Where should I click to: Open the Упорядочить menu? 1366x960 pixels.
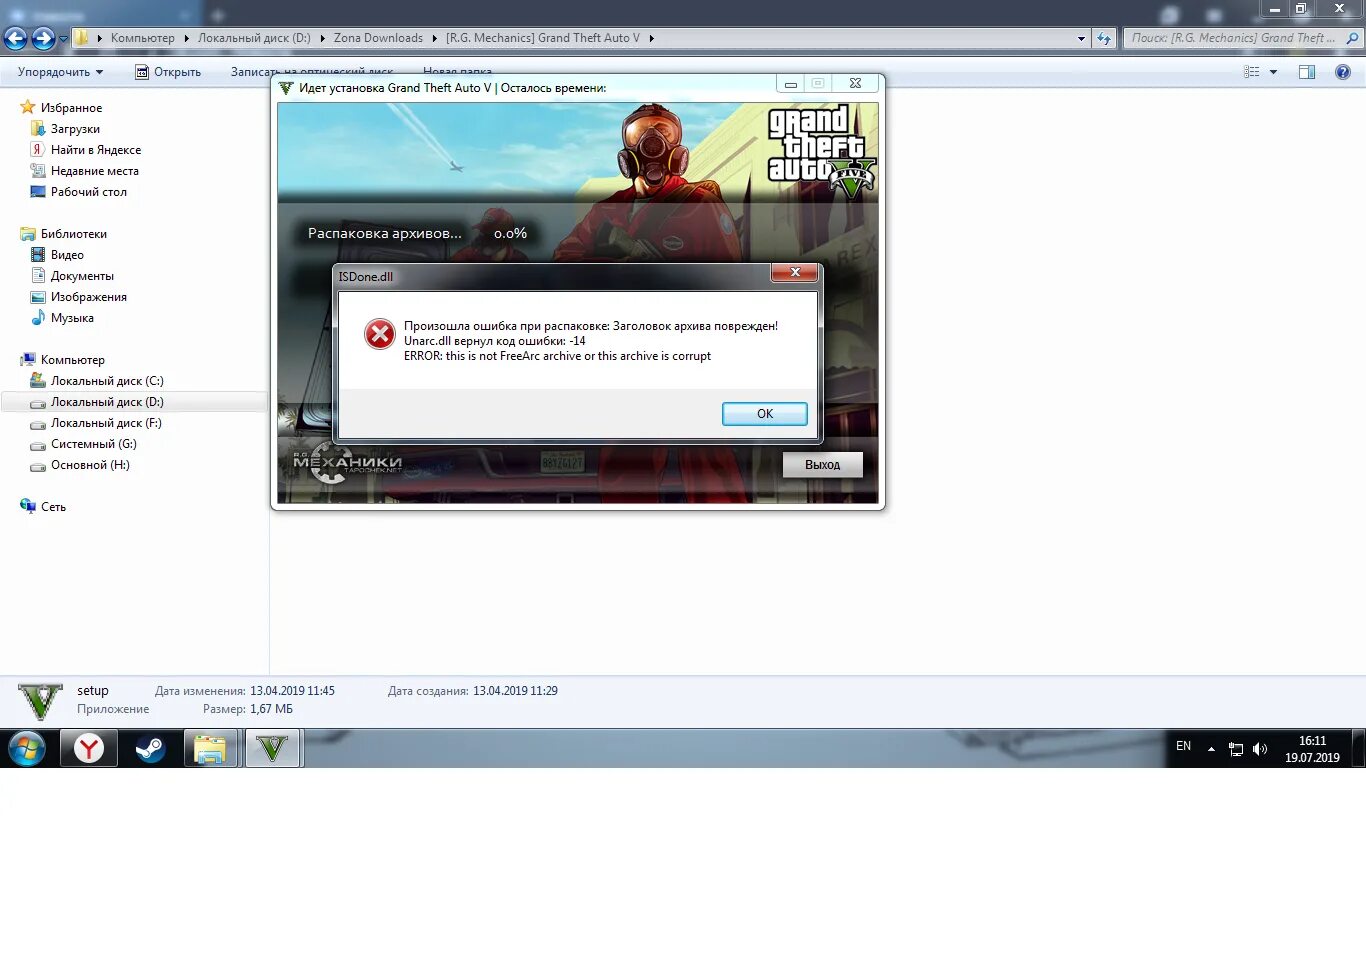(60, 72)
